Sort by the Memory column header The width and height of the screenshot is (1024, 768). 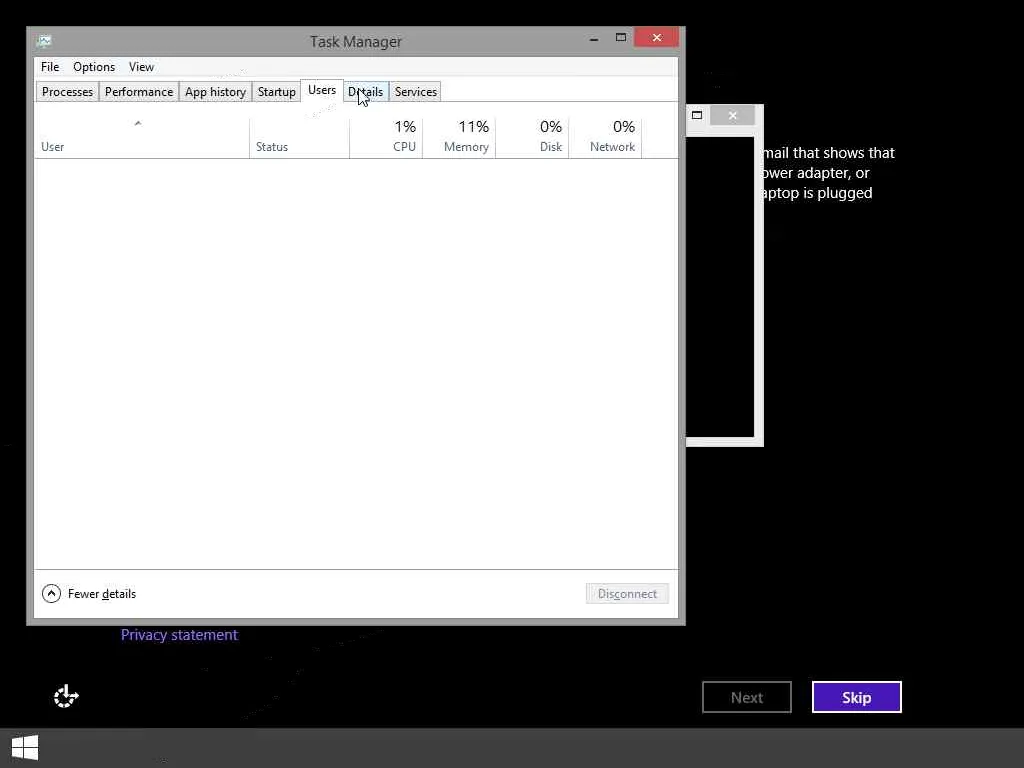click(459, 137)
